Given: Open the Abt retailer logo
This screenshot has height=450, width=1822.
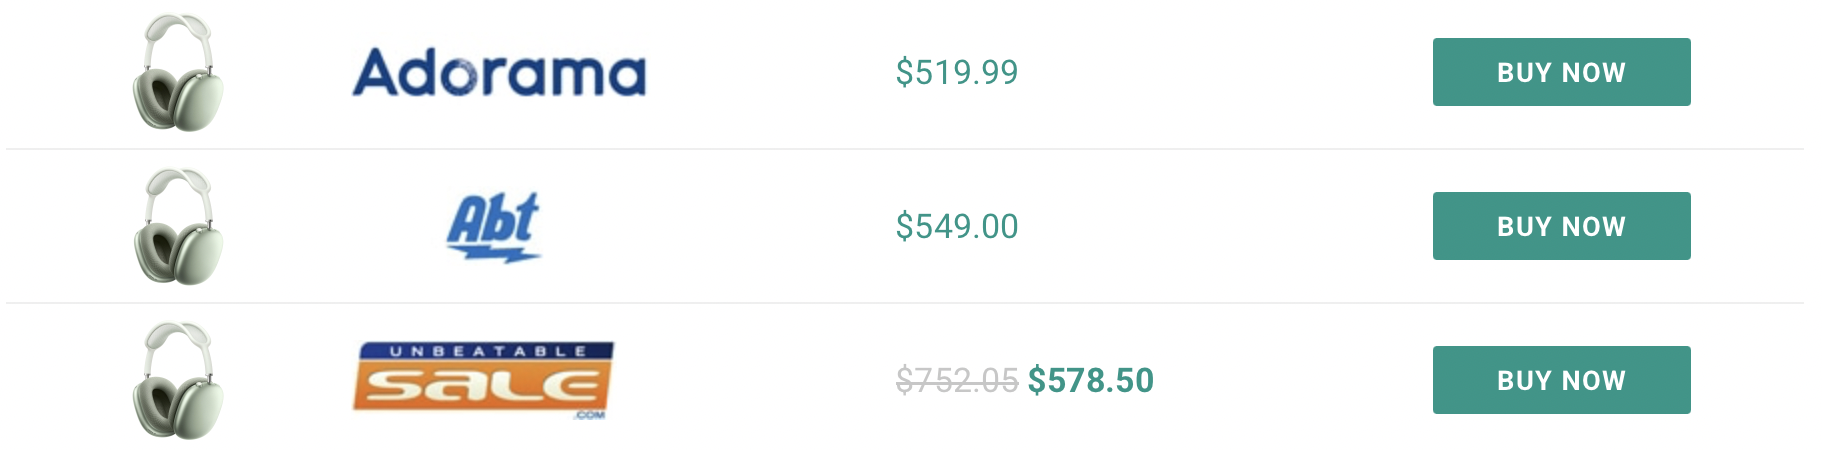Looking at the screenshot, I should pos(494,228).
